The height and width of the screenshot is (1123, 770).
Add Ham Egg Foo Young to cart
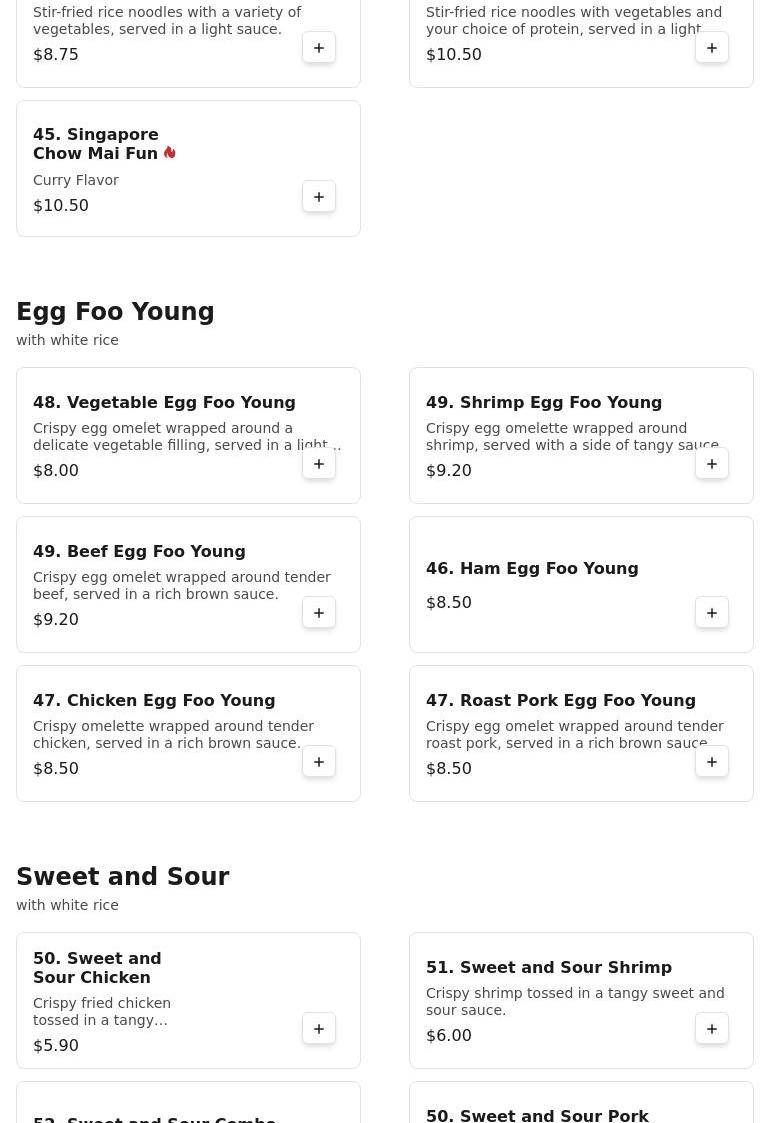(711, 612)
